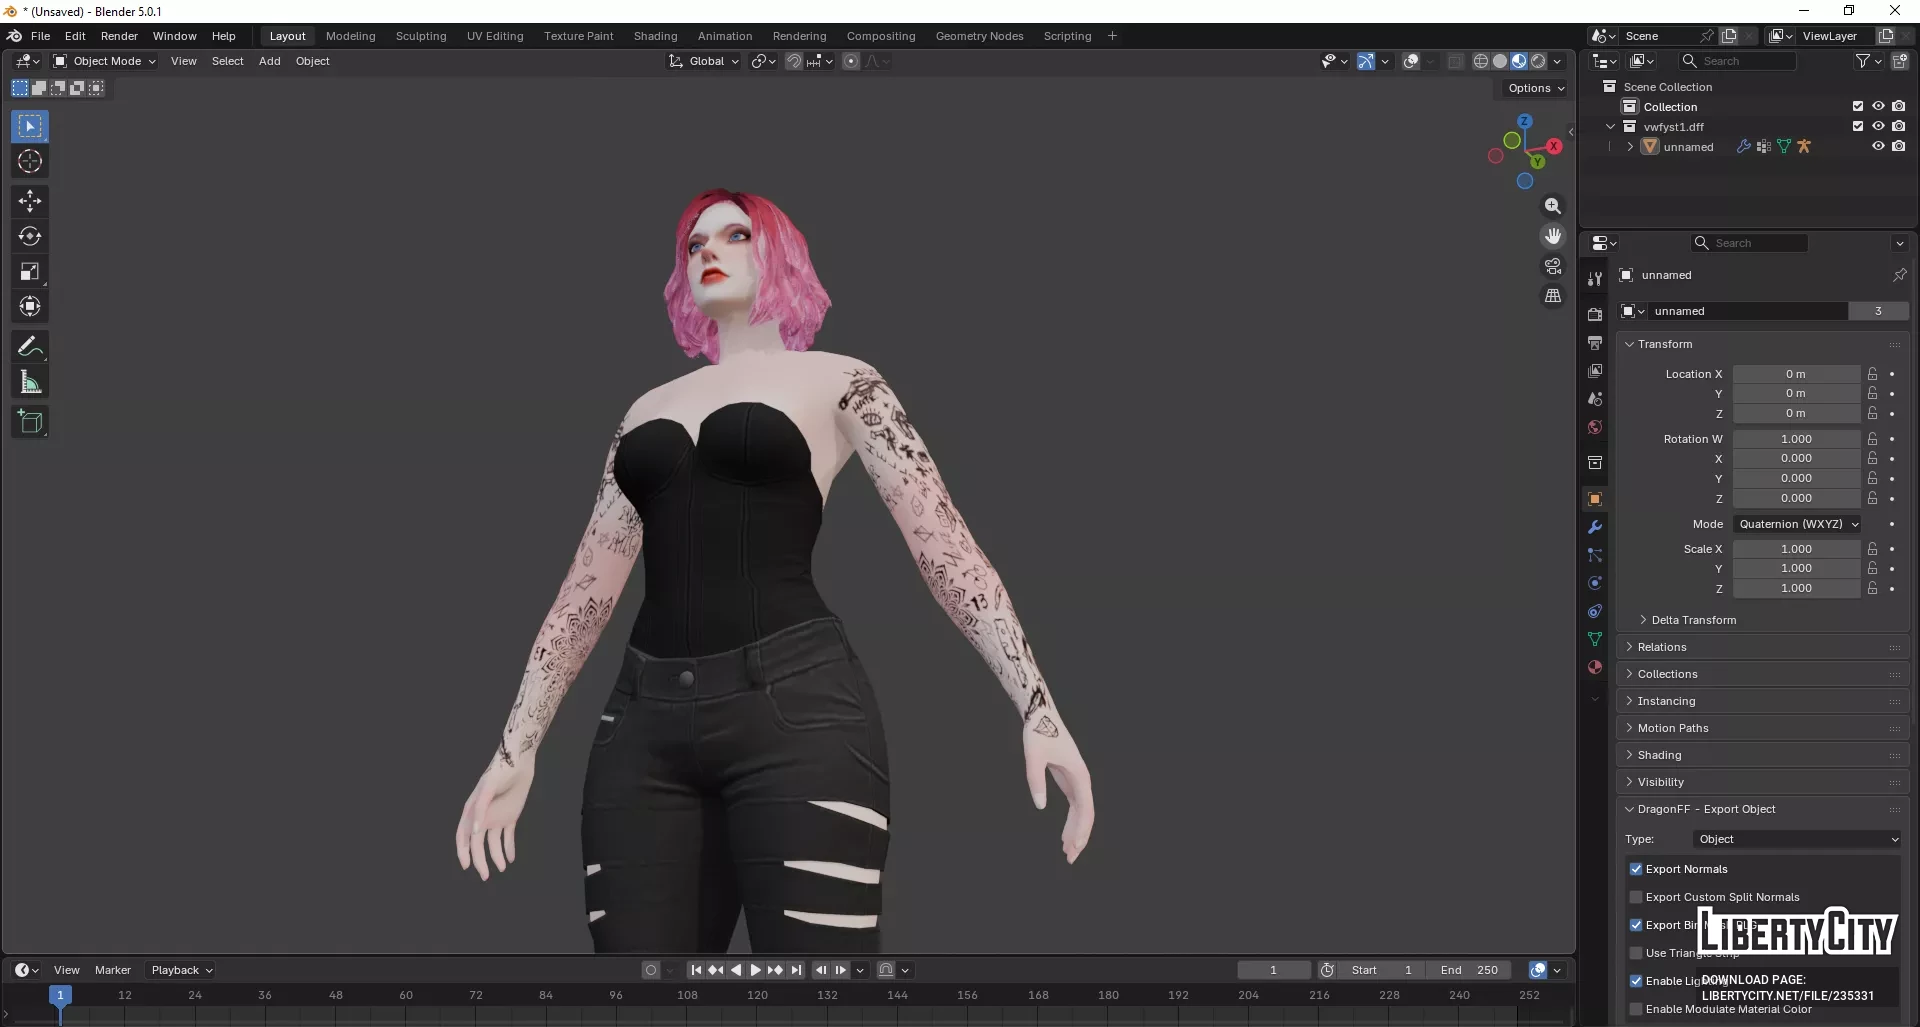Open the Object Mode dropdown
This screenshot has height=1027, width=1920.
(105, 61)
